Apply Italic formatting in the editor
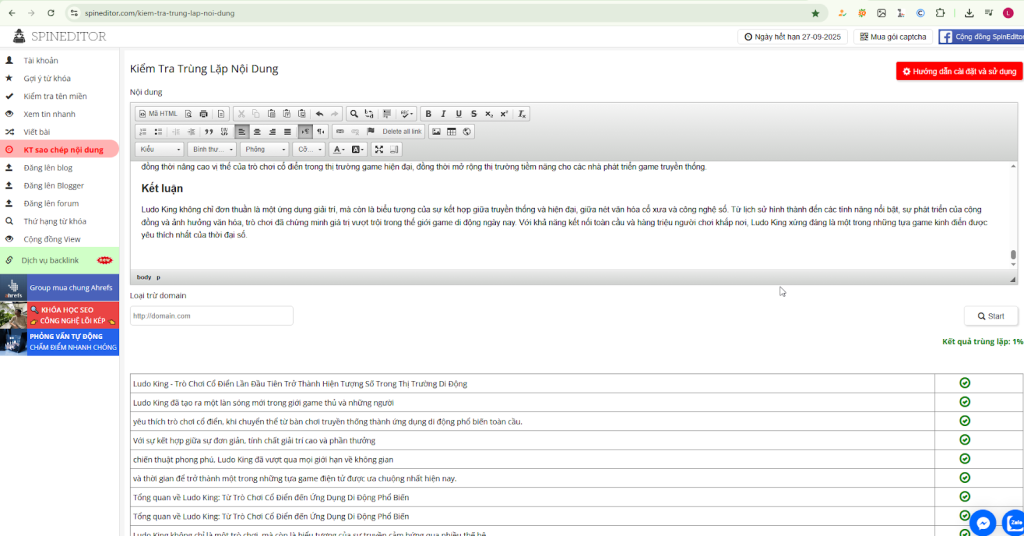The image size is (1024, 536). pos(443,114)
